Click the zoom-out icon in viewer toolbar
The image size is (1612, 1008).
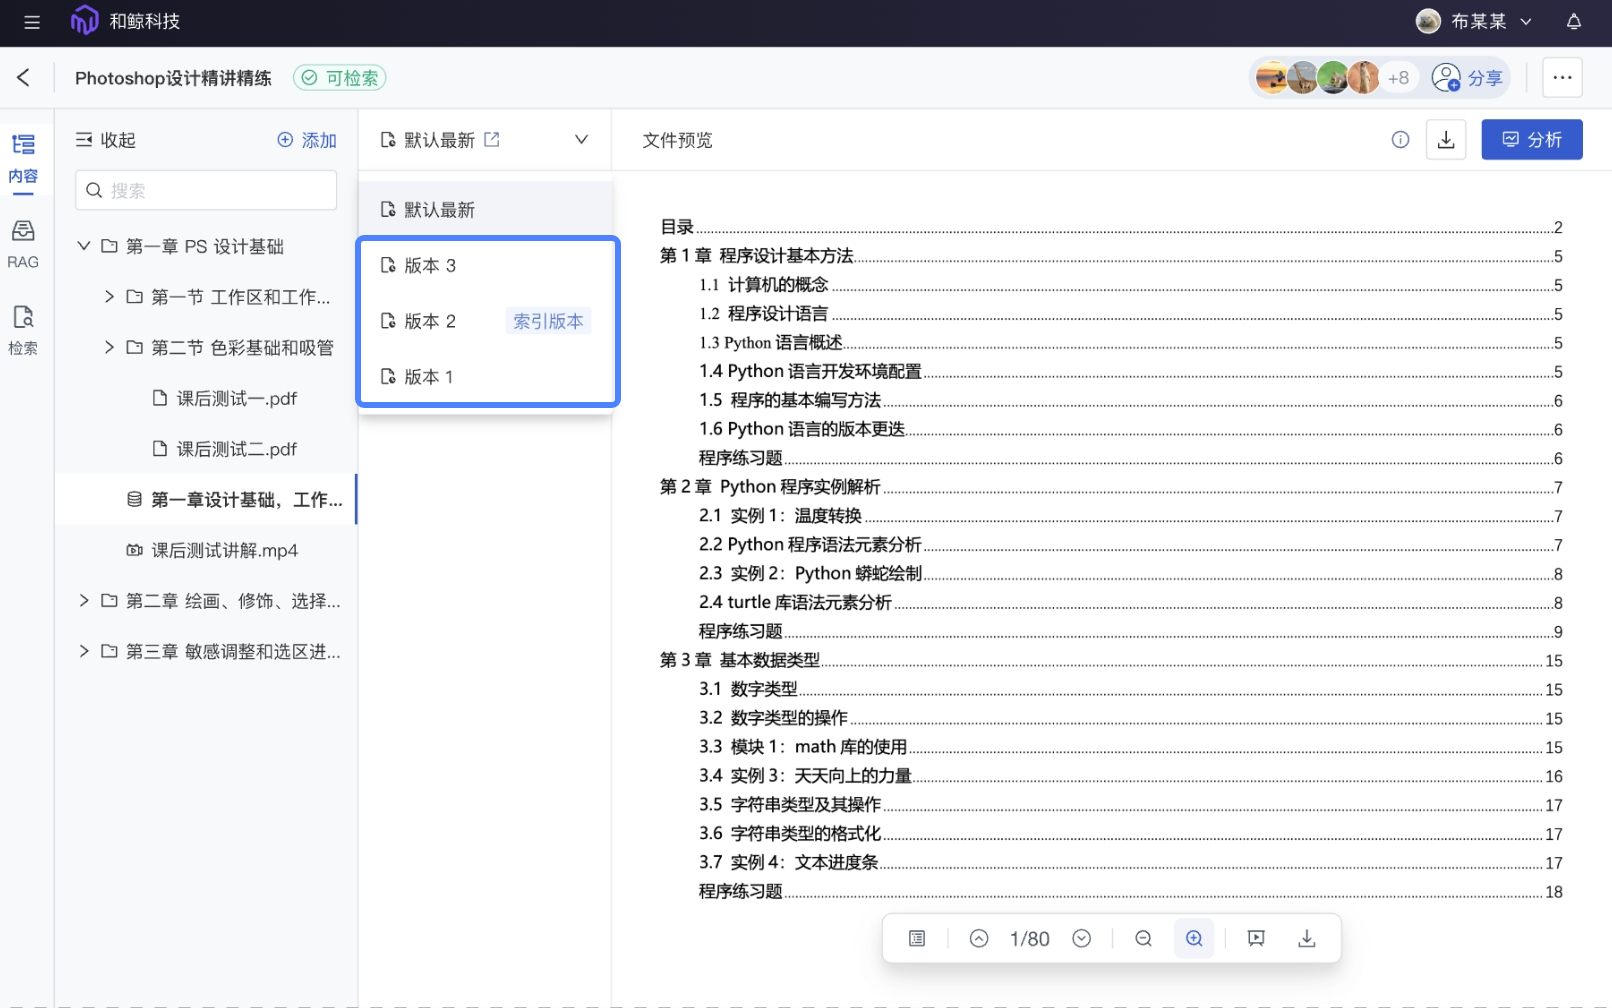(x=1143, y=938)
